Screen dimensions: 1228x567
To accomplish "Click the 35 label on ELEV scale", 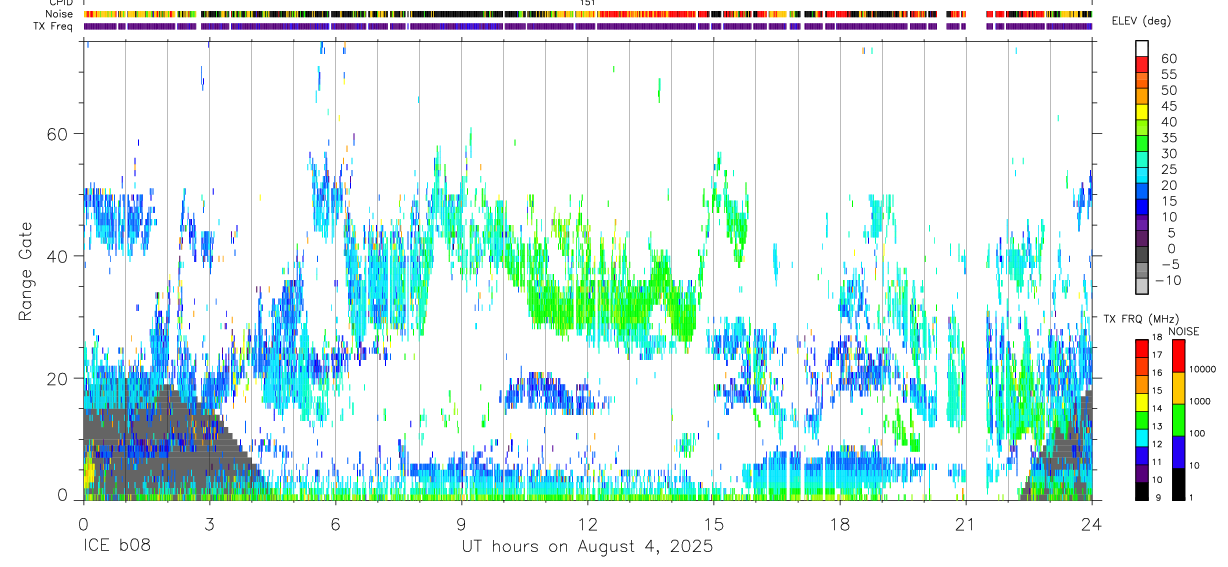I will pos(1167,137).
